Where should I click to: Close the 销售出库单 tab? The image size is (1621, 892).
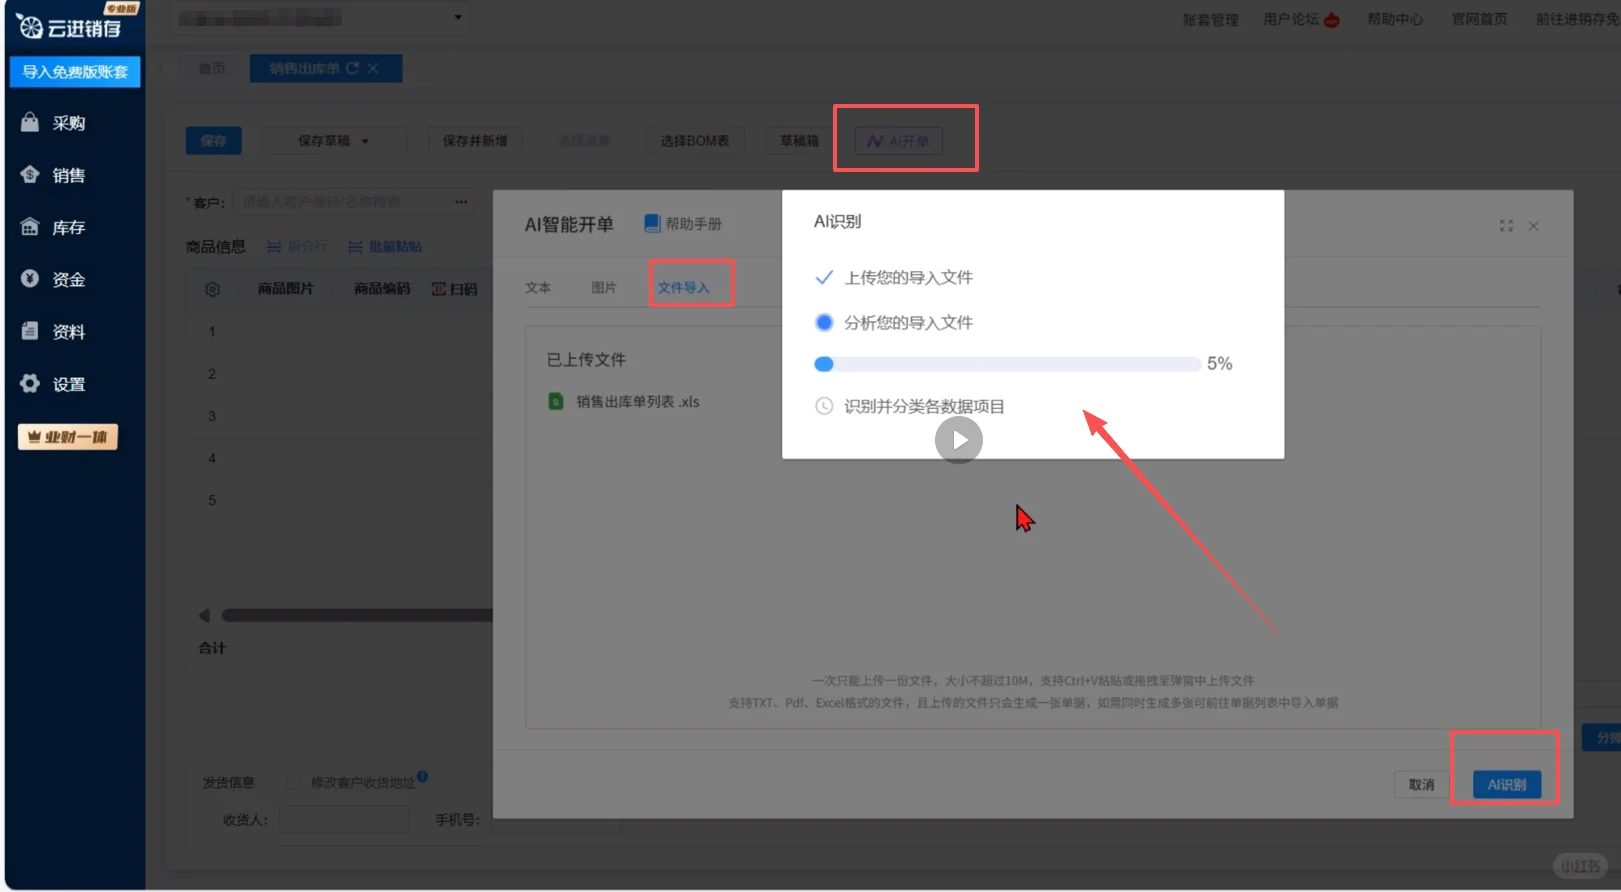point(373,68)
